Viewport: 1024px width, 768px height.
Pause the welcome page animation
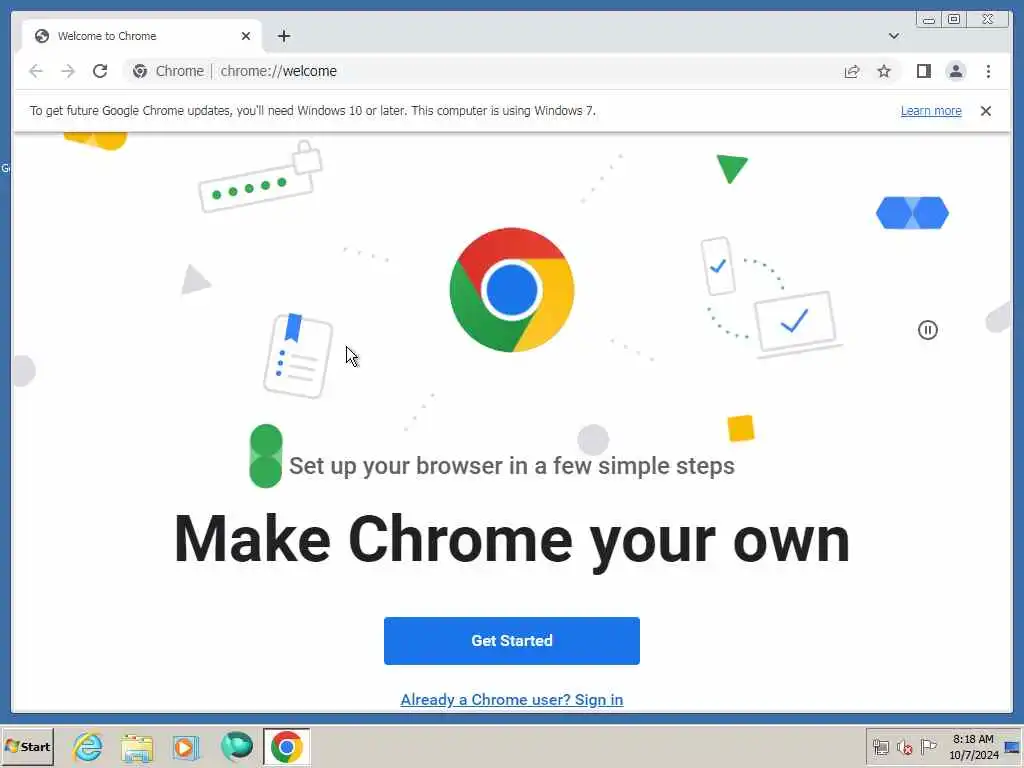pos(927,330)
